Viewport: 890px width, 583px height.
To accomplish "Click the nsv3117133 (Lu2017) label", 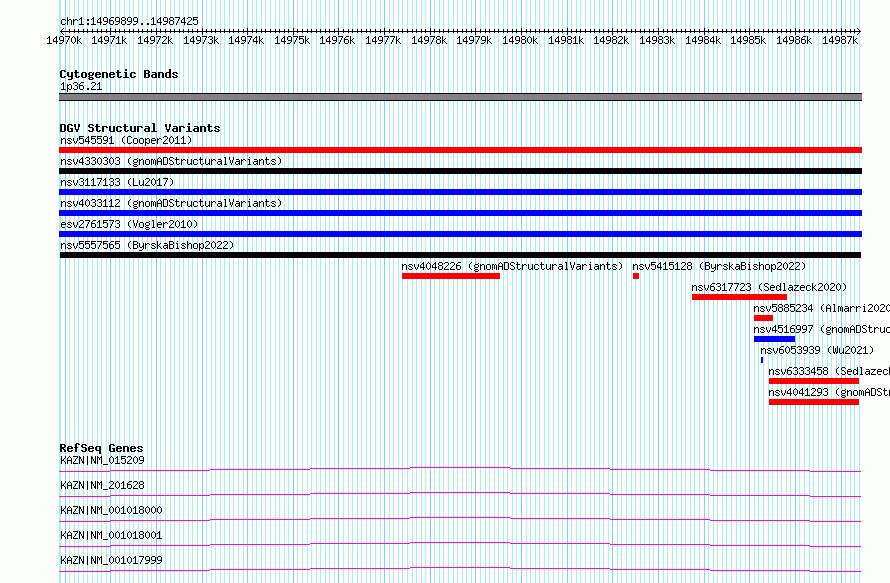I will click(117, 182).
